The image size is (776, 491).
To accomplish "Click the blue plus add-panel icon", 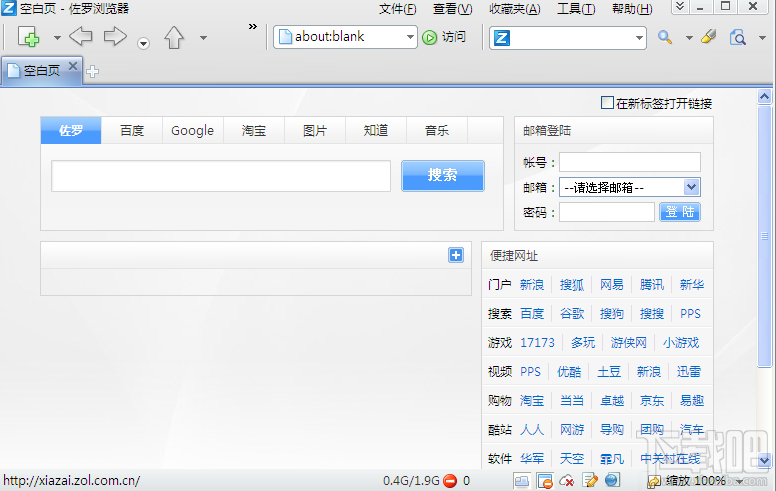I will pos(456,255).
